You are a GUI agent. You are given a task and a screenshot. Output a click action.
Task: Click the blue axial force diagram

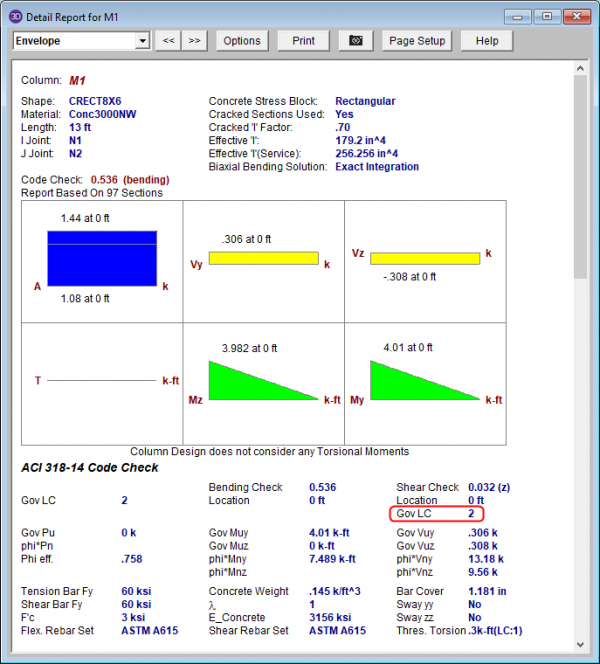102,258
